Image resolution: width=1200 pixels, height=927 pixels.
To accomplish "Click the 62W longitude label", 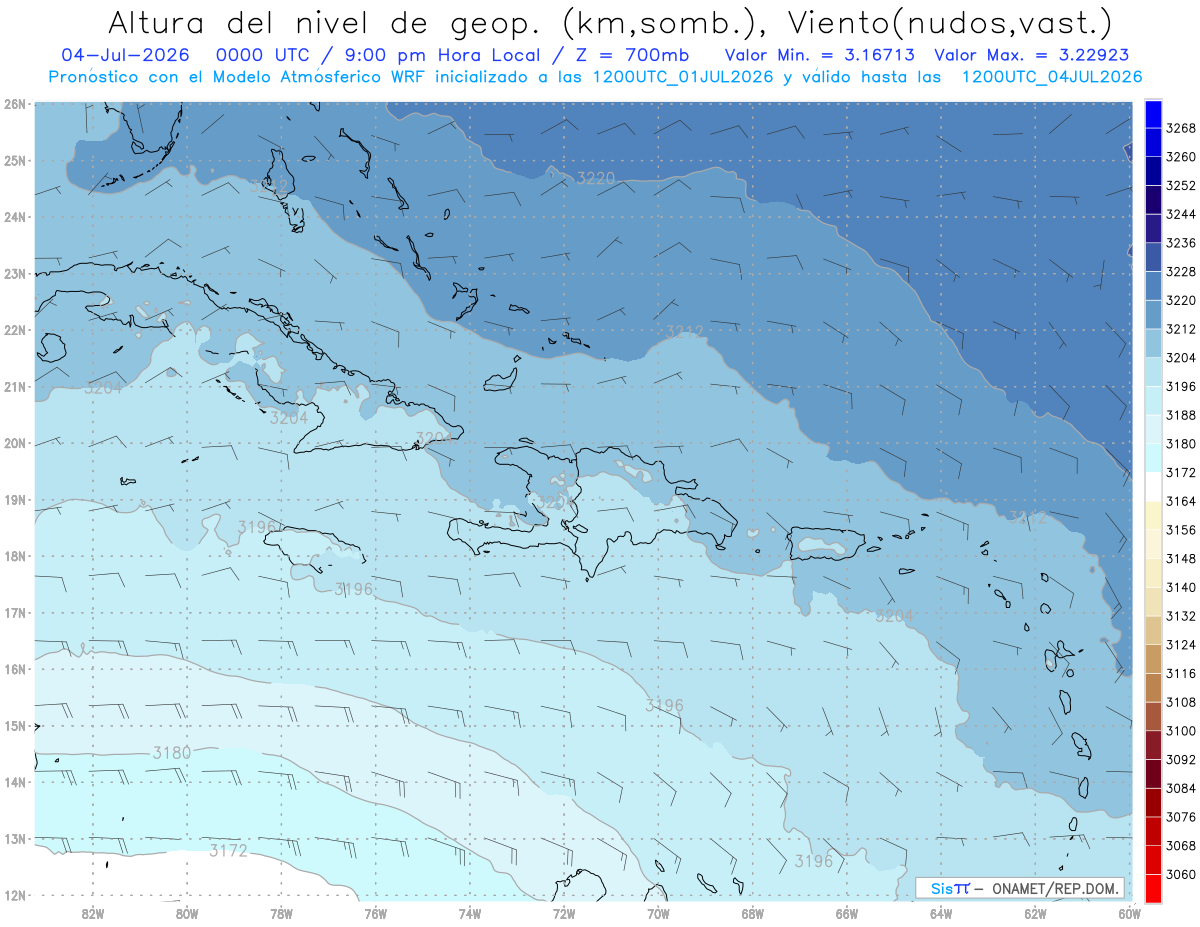I will [x=1035, y=913].
